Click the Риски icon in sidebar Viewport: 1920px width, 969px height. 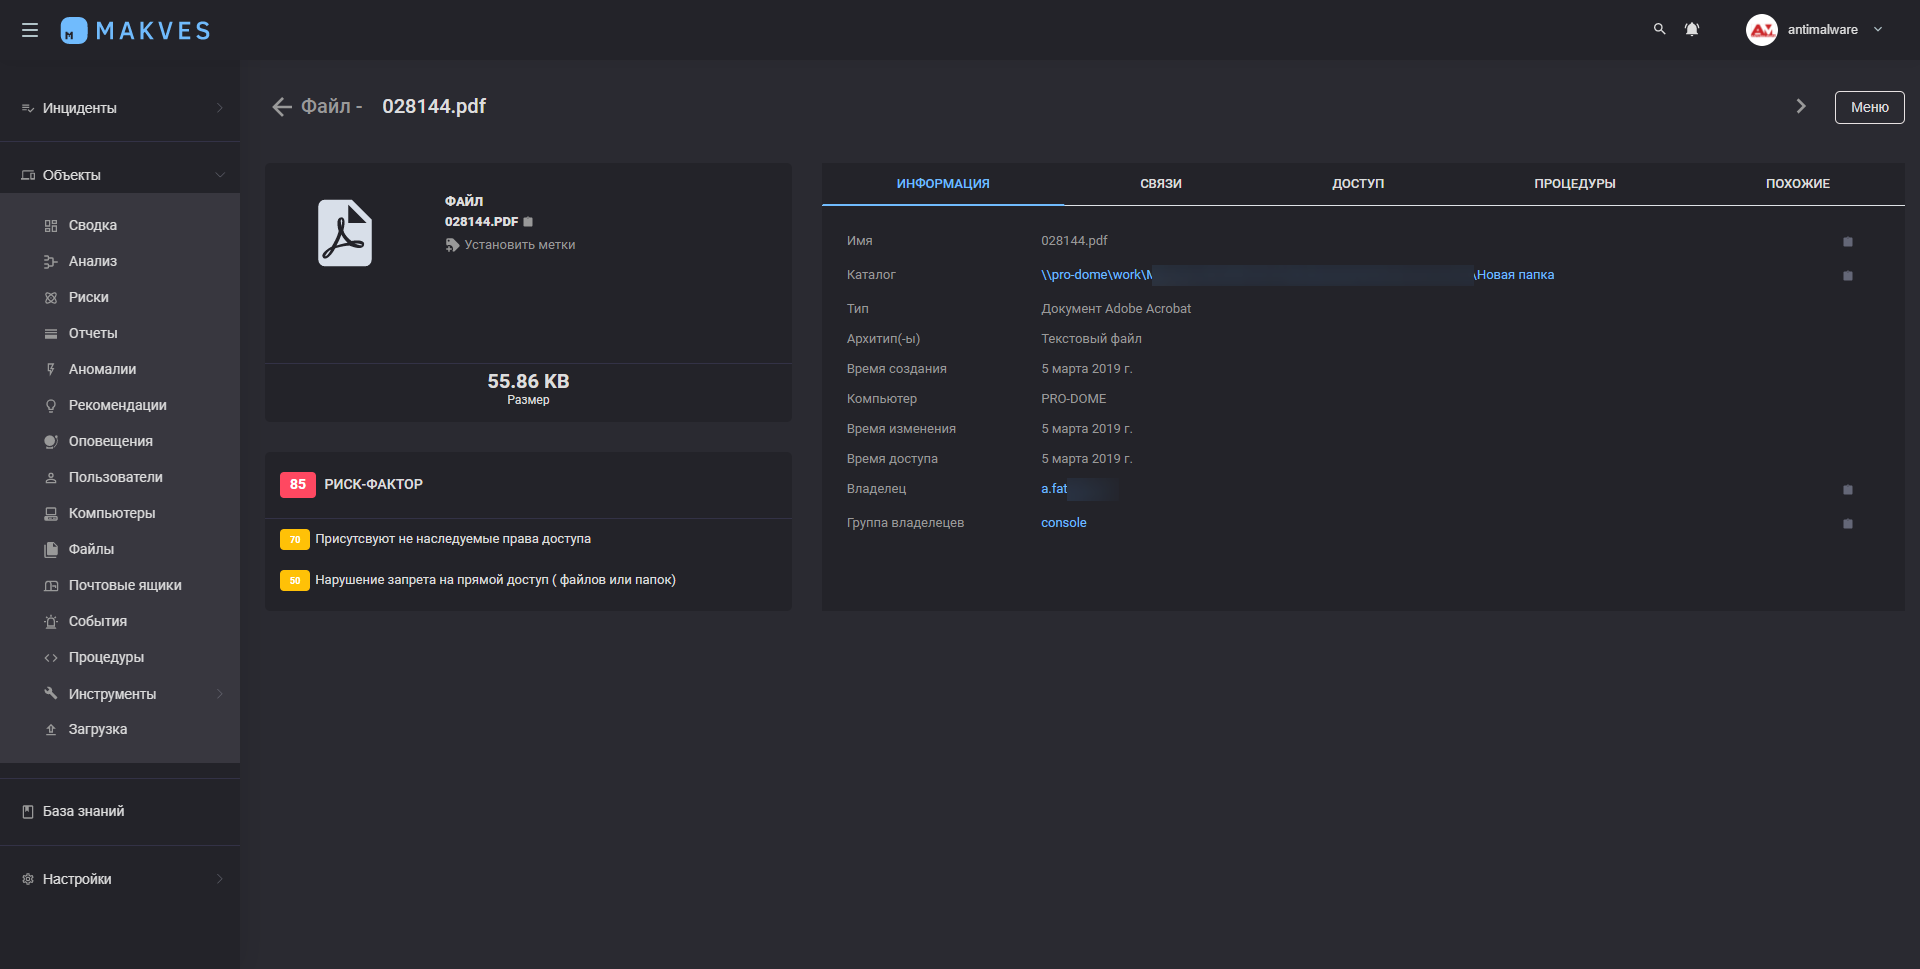tap(51, 298)
